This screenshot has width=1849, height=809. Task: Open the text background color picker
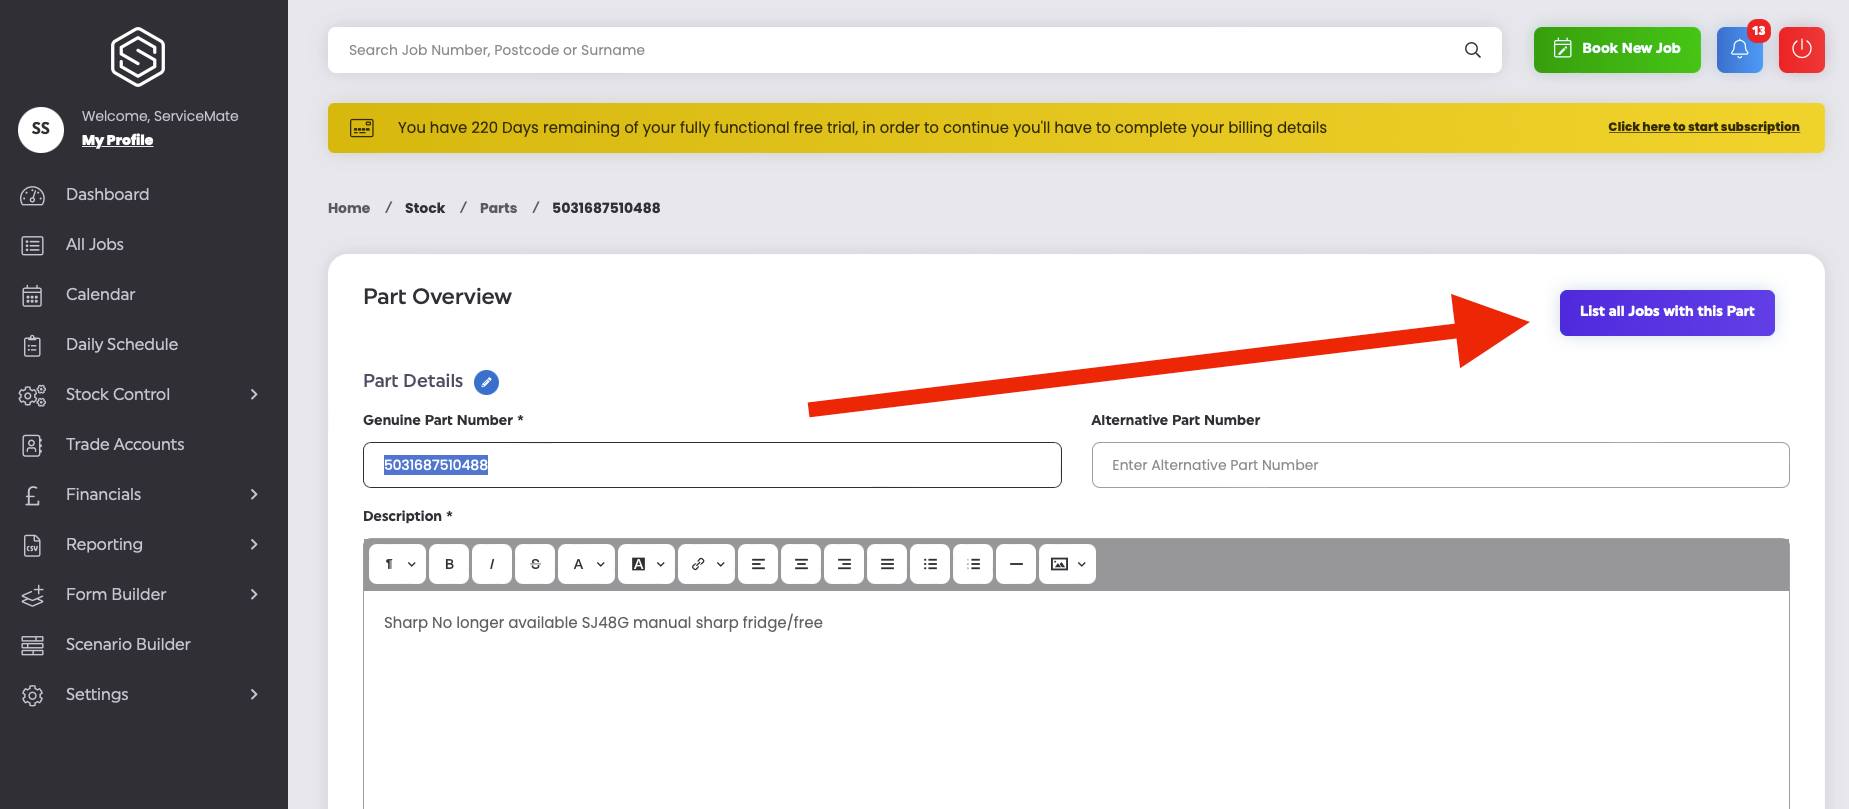click(x=646, y=564)
